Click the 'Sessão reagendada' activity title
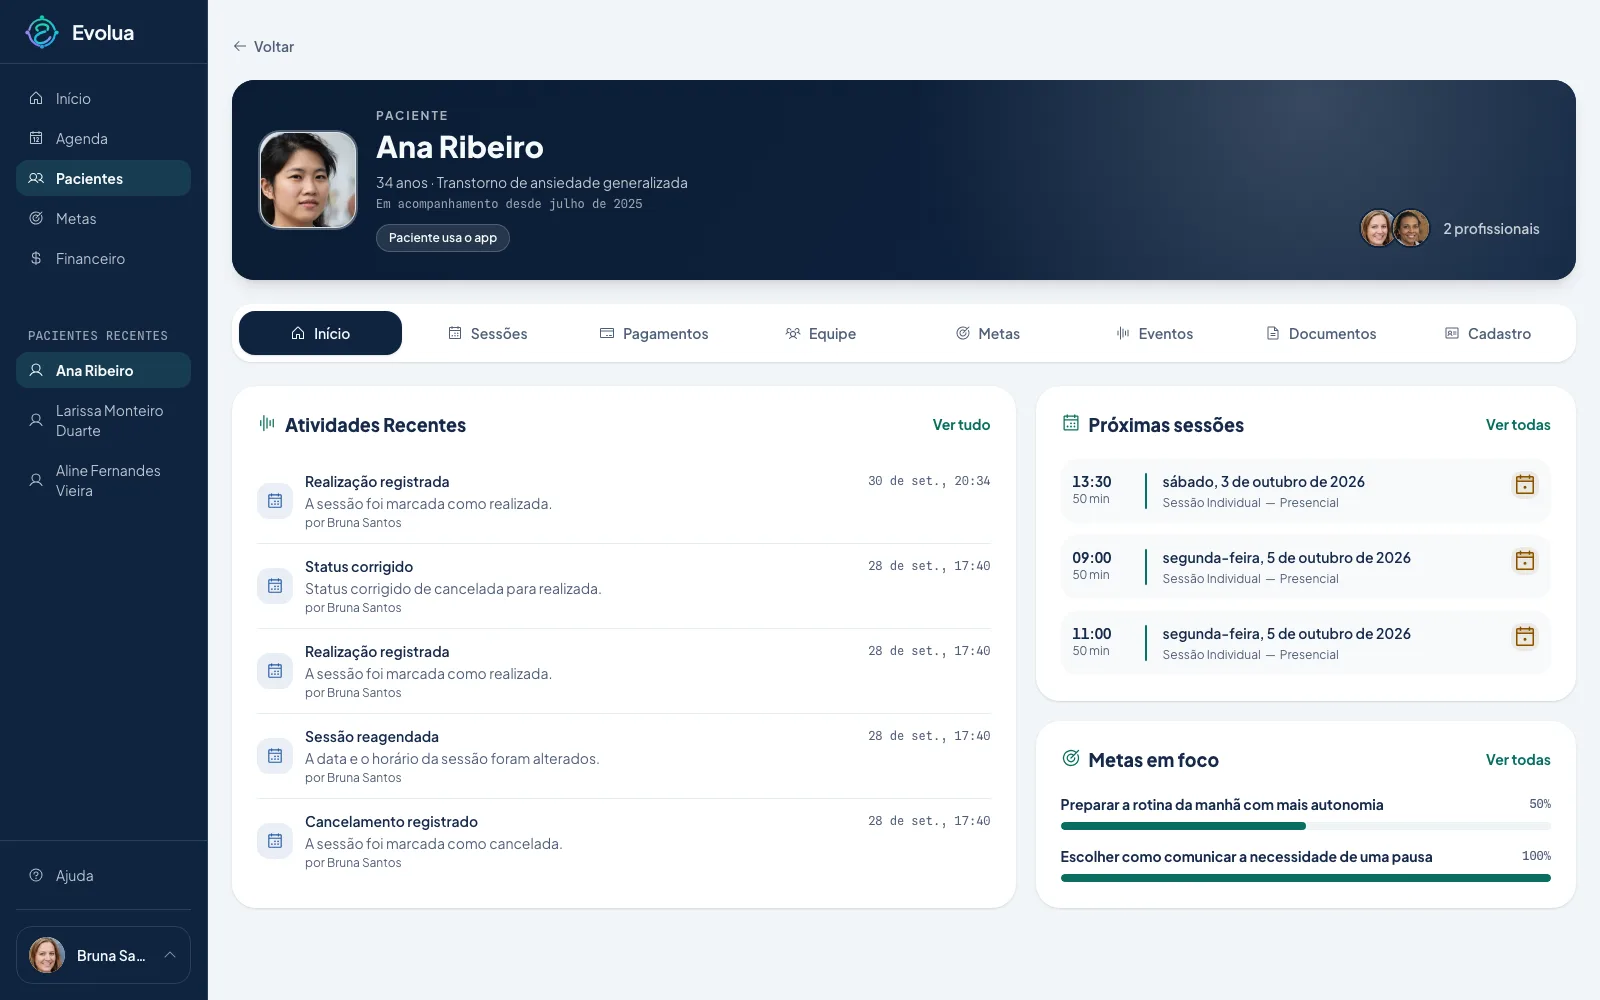Screen dimensions: 1600x1000 tap(372, 737)
